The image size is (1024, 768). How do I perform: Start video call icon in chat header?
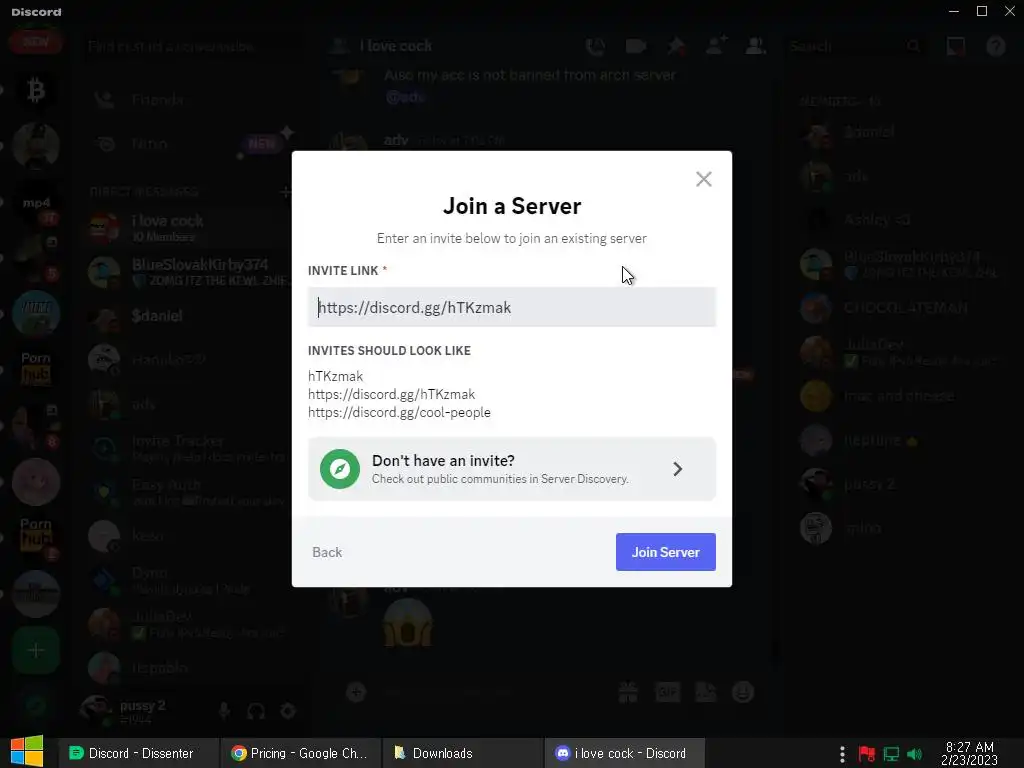pos(635,46)
